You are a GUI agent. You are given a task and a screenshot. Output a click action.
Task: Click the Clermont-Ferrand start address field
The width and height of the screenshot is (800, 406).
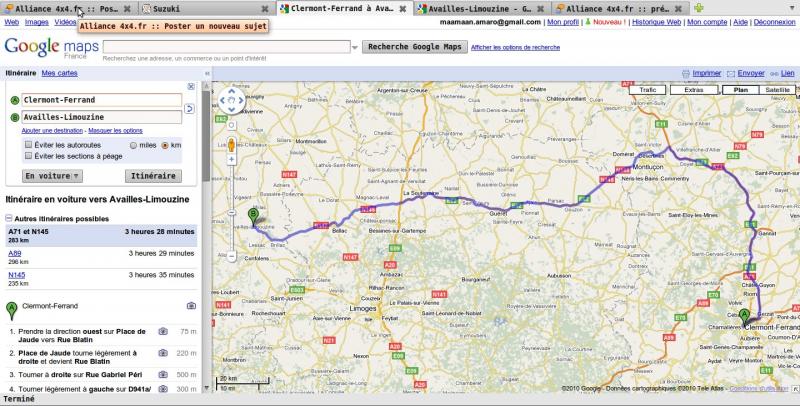click(x=102, y=100)
